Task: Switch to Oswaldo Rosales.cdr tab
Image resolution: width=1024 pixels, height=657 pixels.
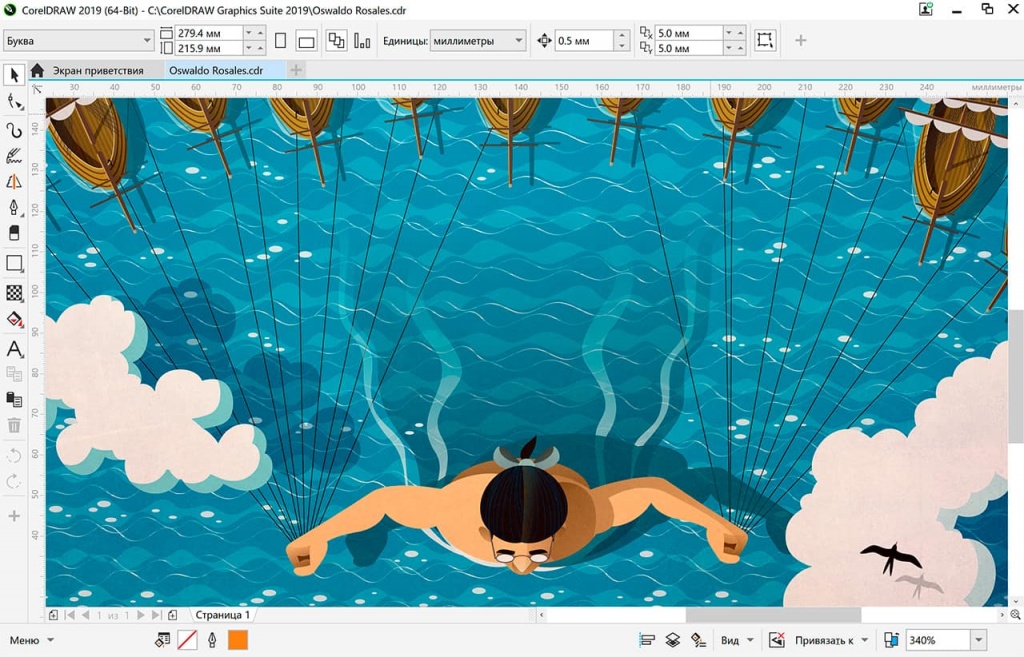Action: coord(216,71)
